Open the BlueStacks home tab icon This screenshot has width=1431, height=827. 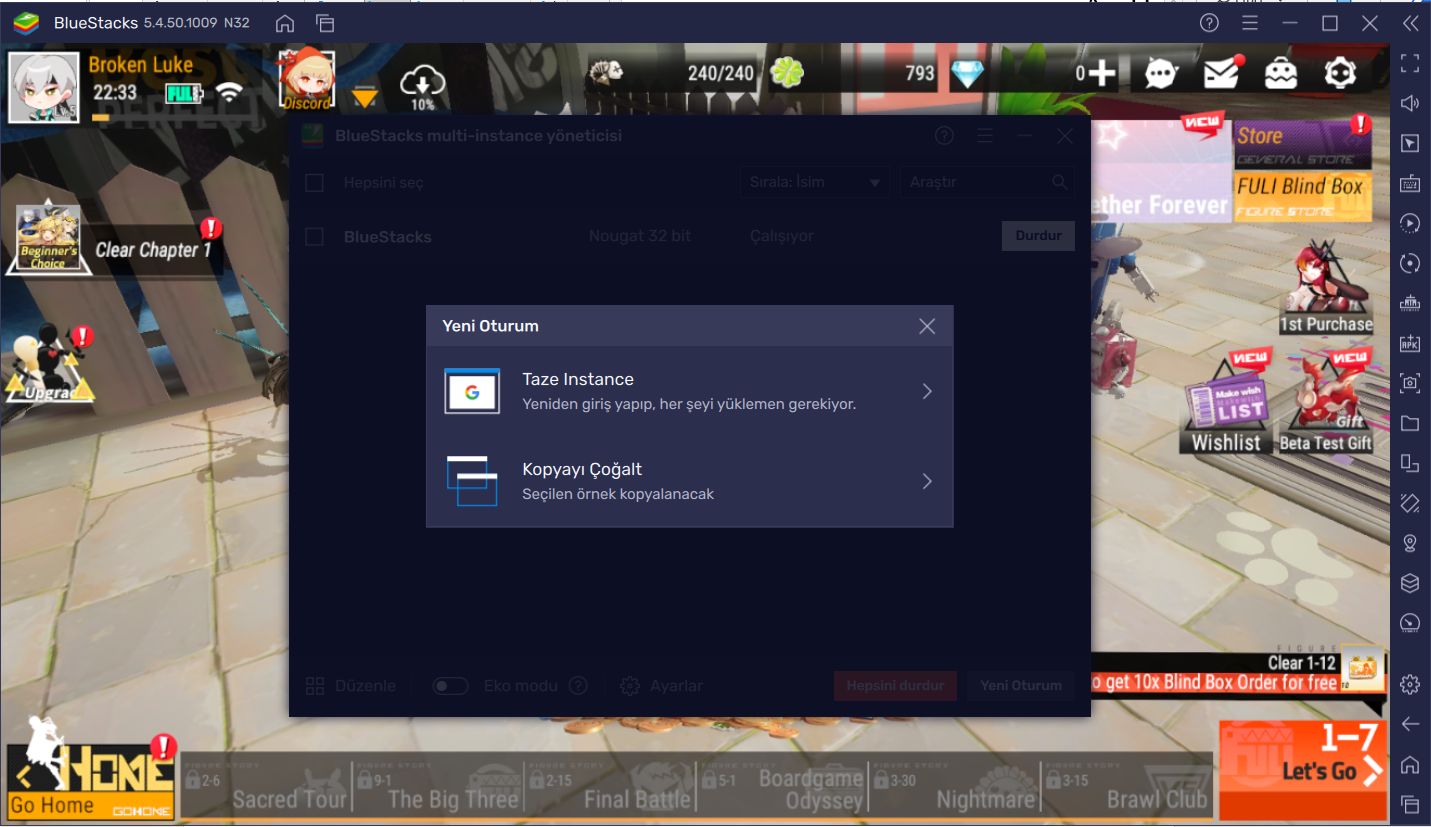click(x=285, y=23)
